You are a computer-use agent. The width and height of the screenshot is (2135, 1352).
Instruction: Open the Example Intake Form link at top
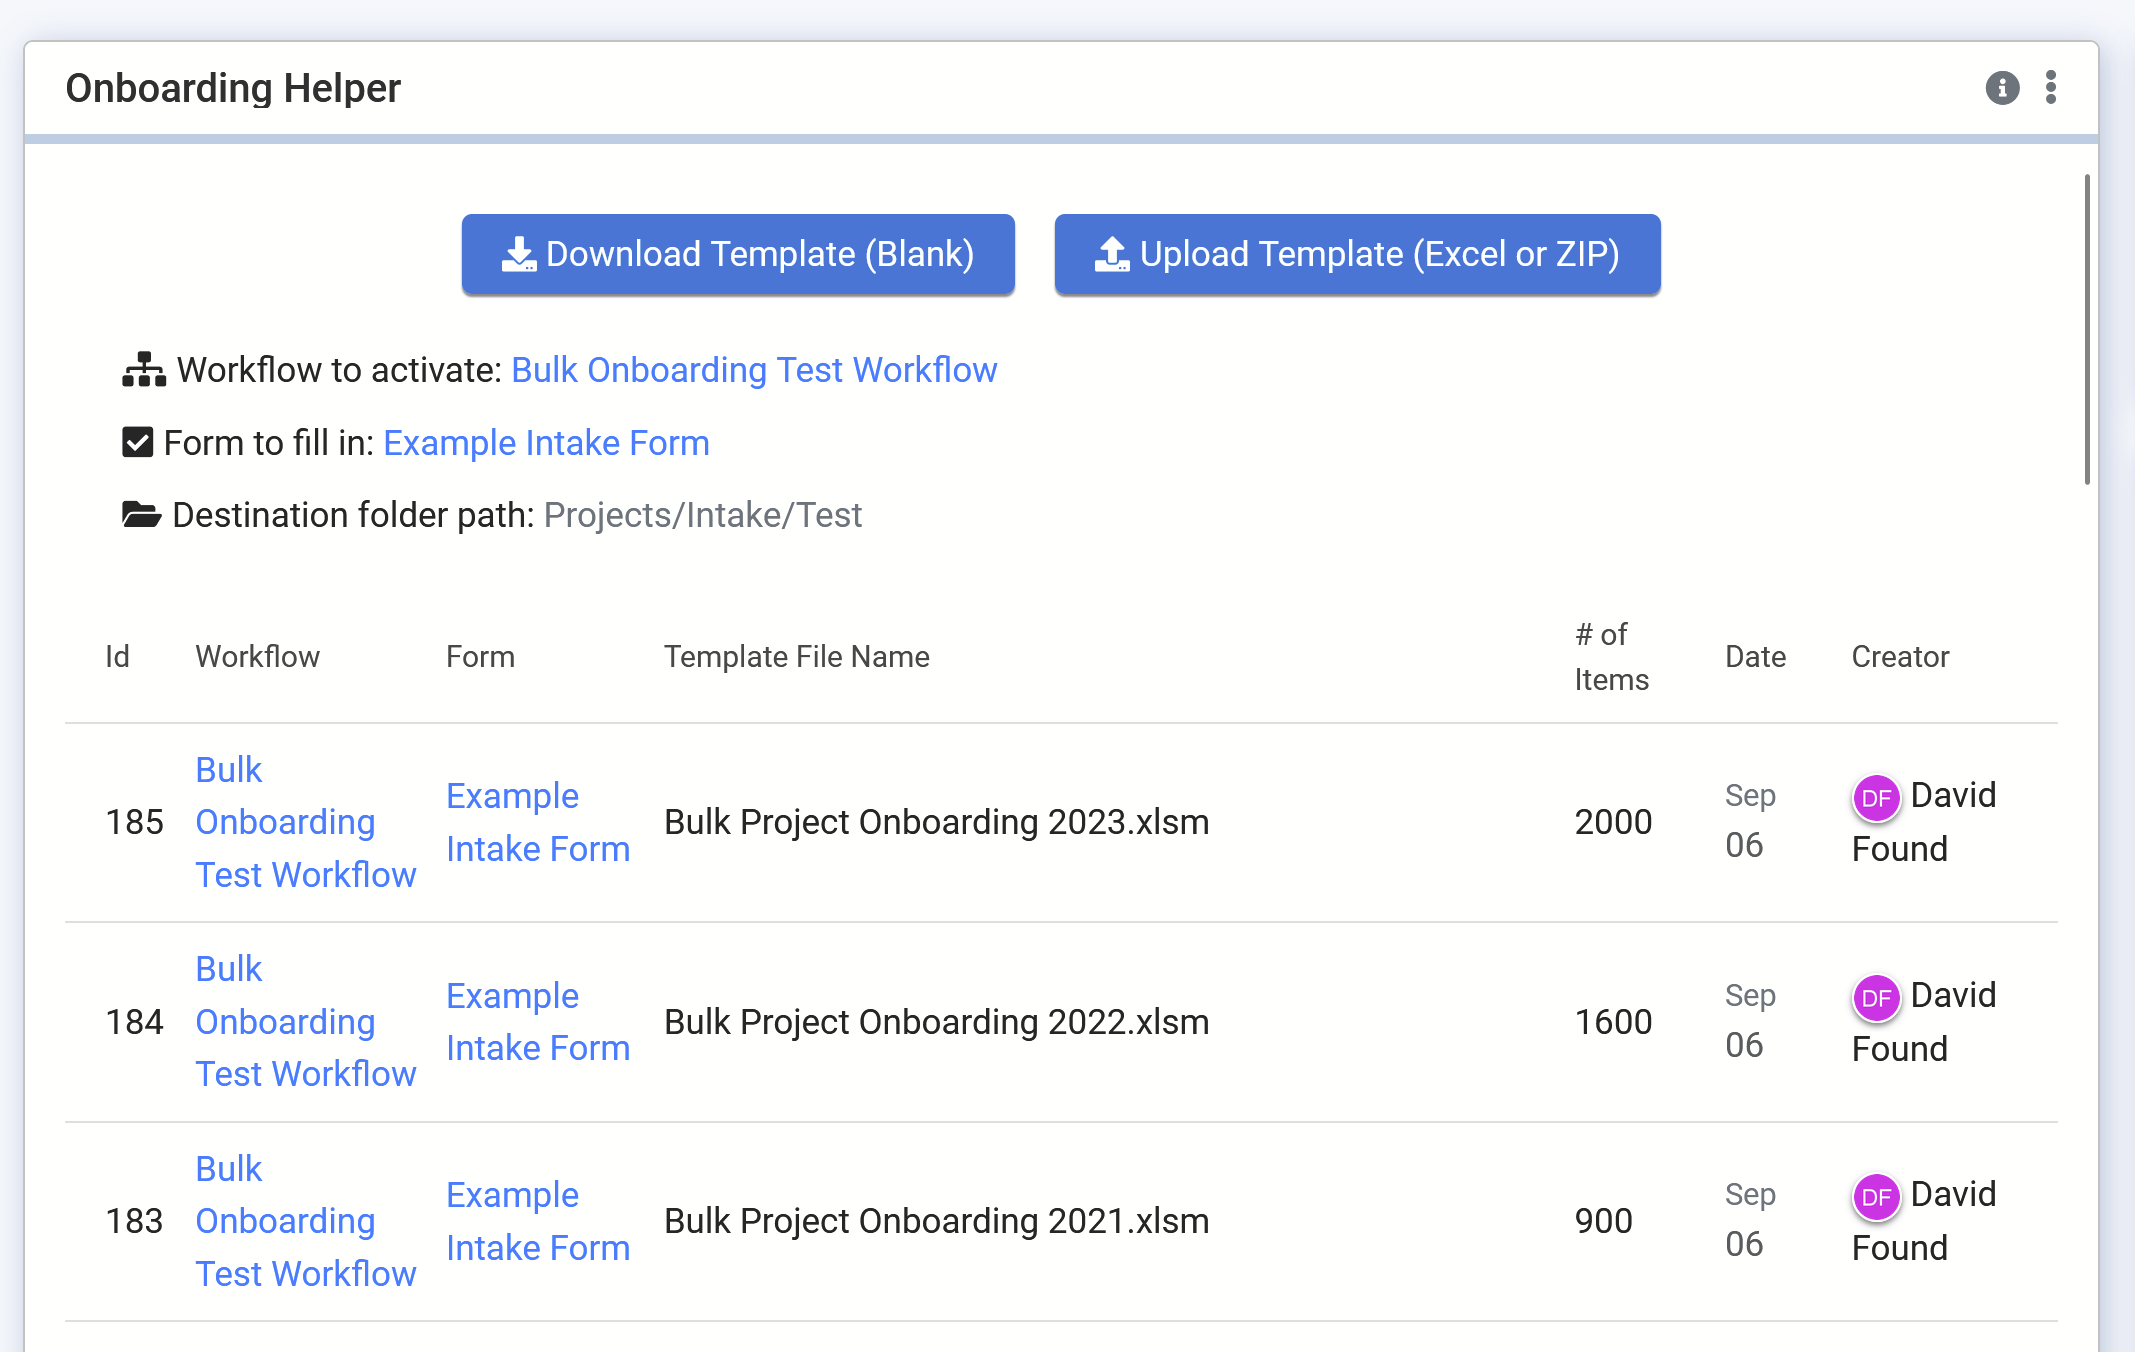coord(546,442)
